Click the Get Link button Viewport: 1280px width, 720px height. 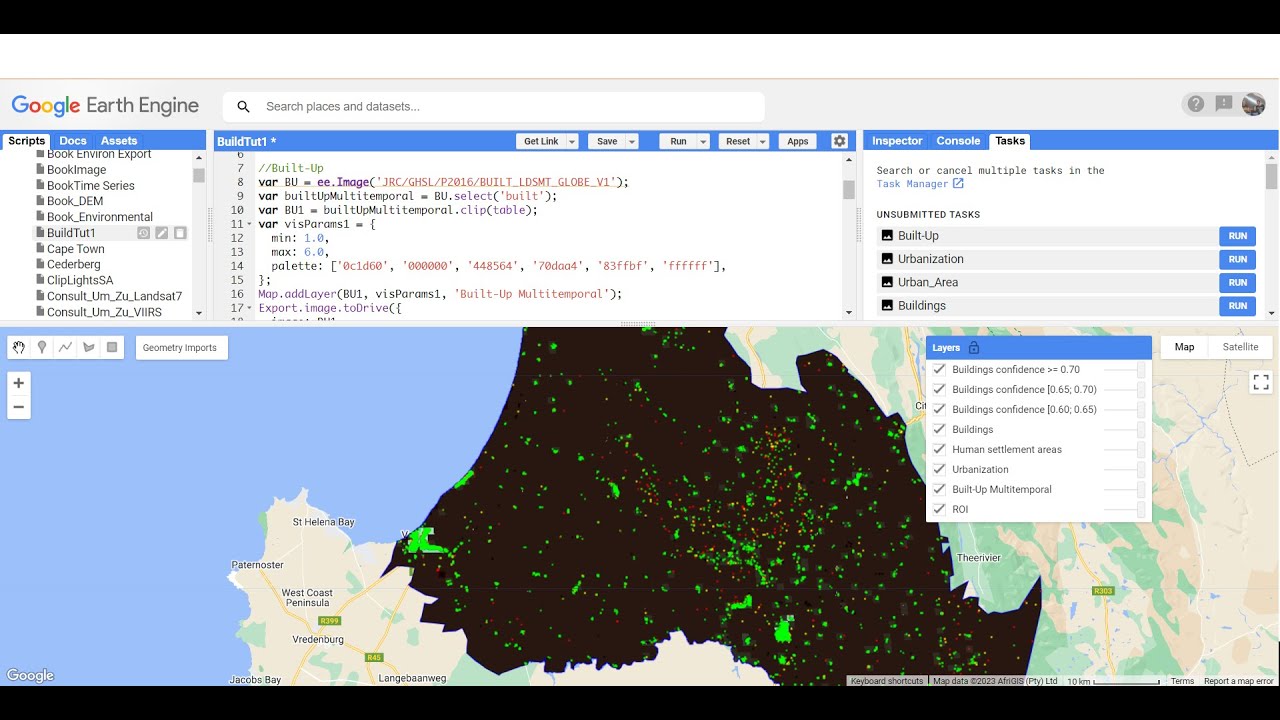(x=541, y=141)
